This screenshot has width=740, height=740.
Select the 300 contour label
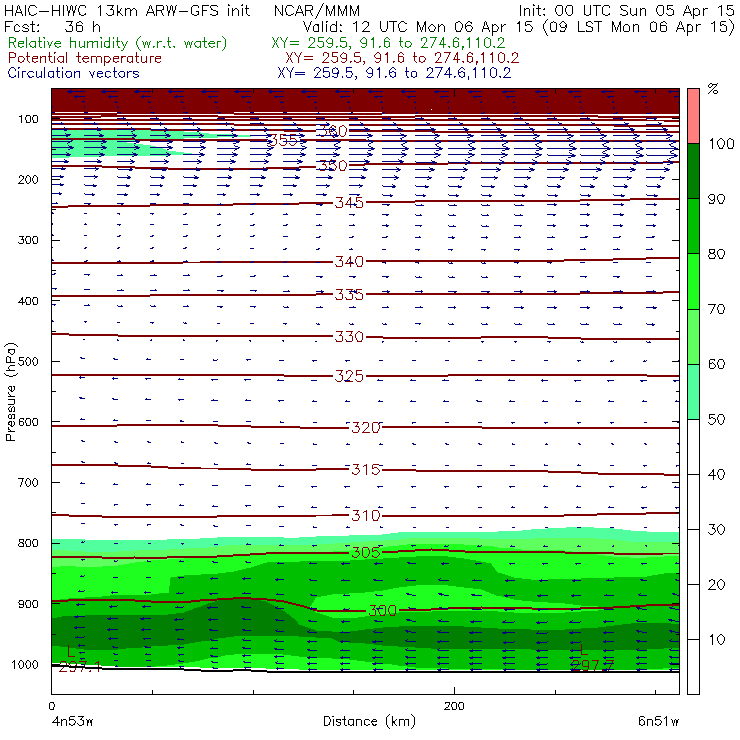tap(382, 611)
